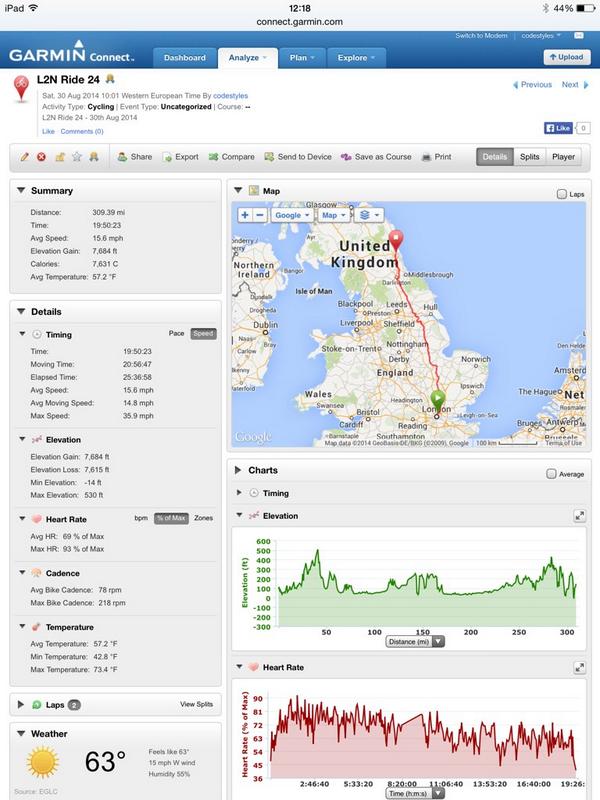Mark activity as favorite with star icon
Image resolution: width=600 pixels, height=800 pixels.
click(x=77, y=157)
